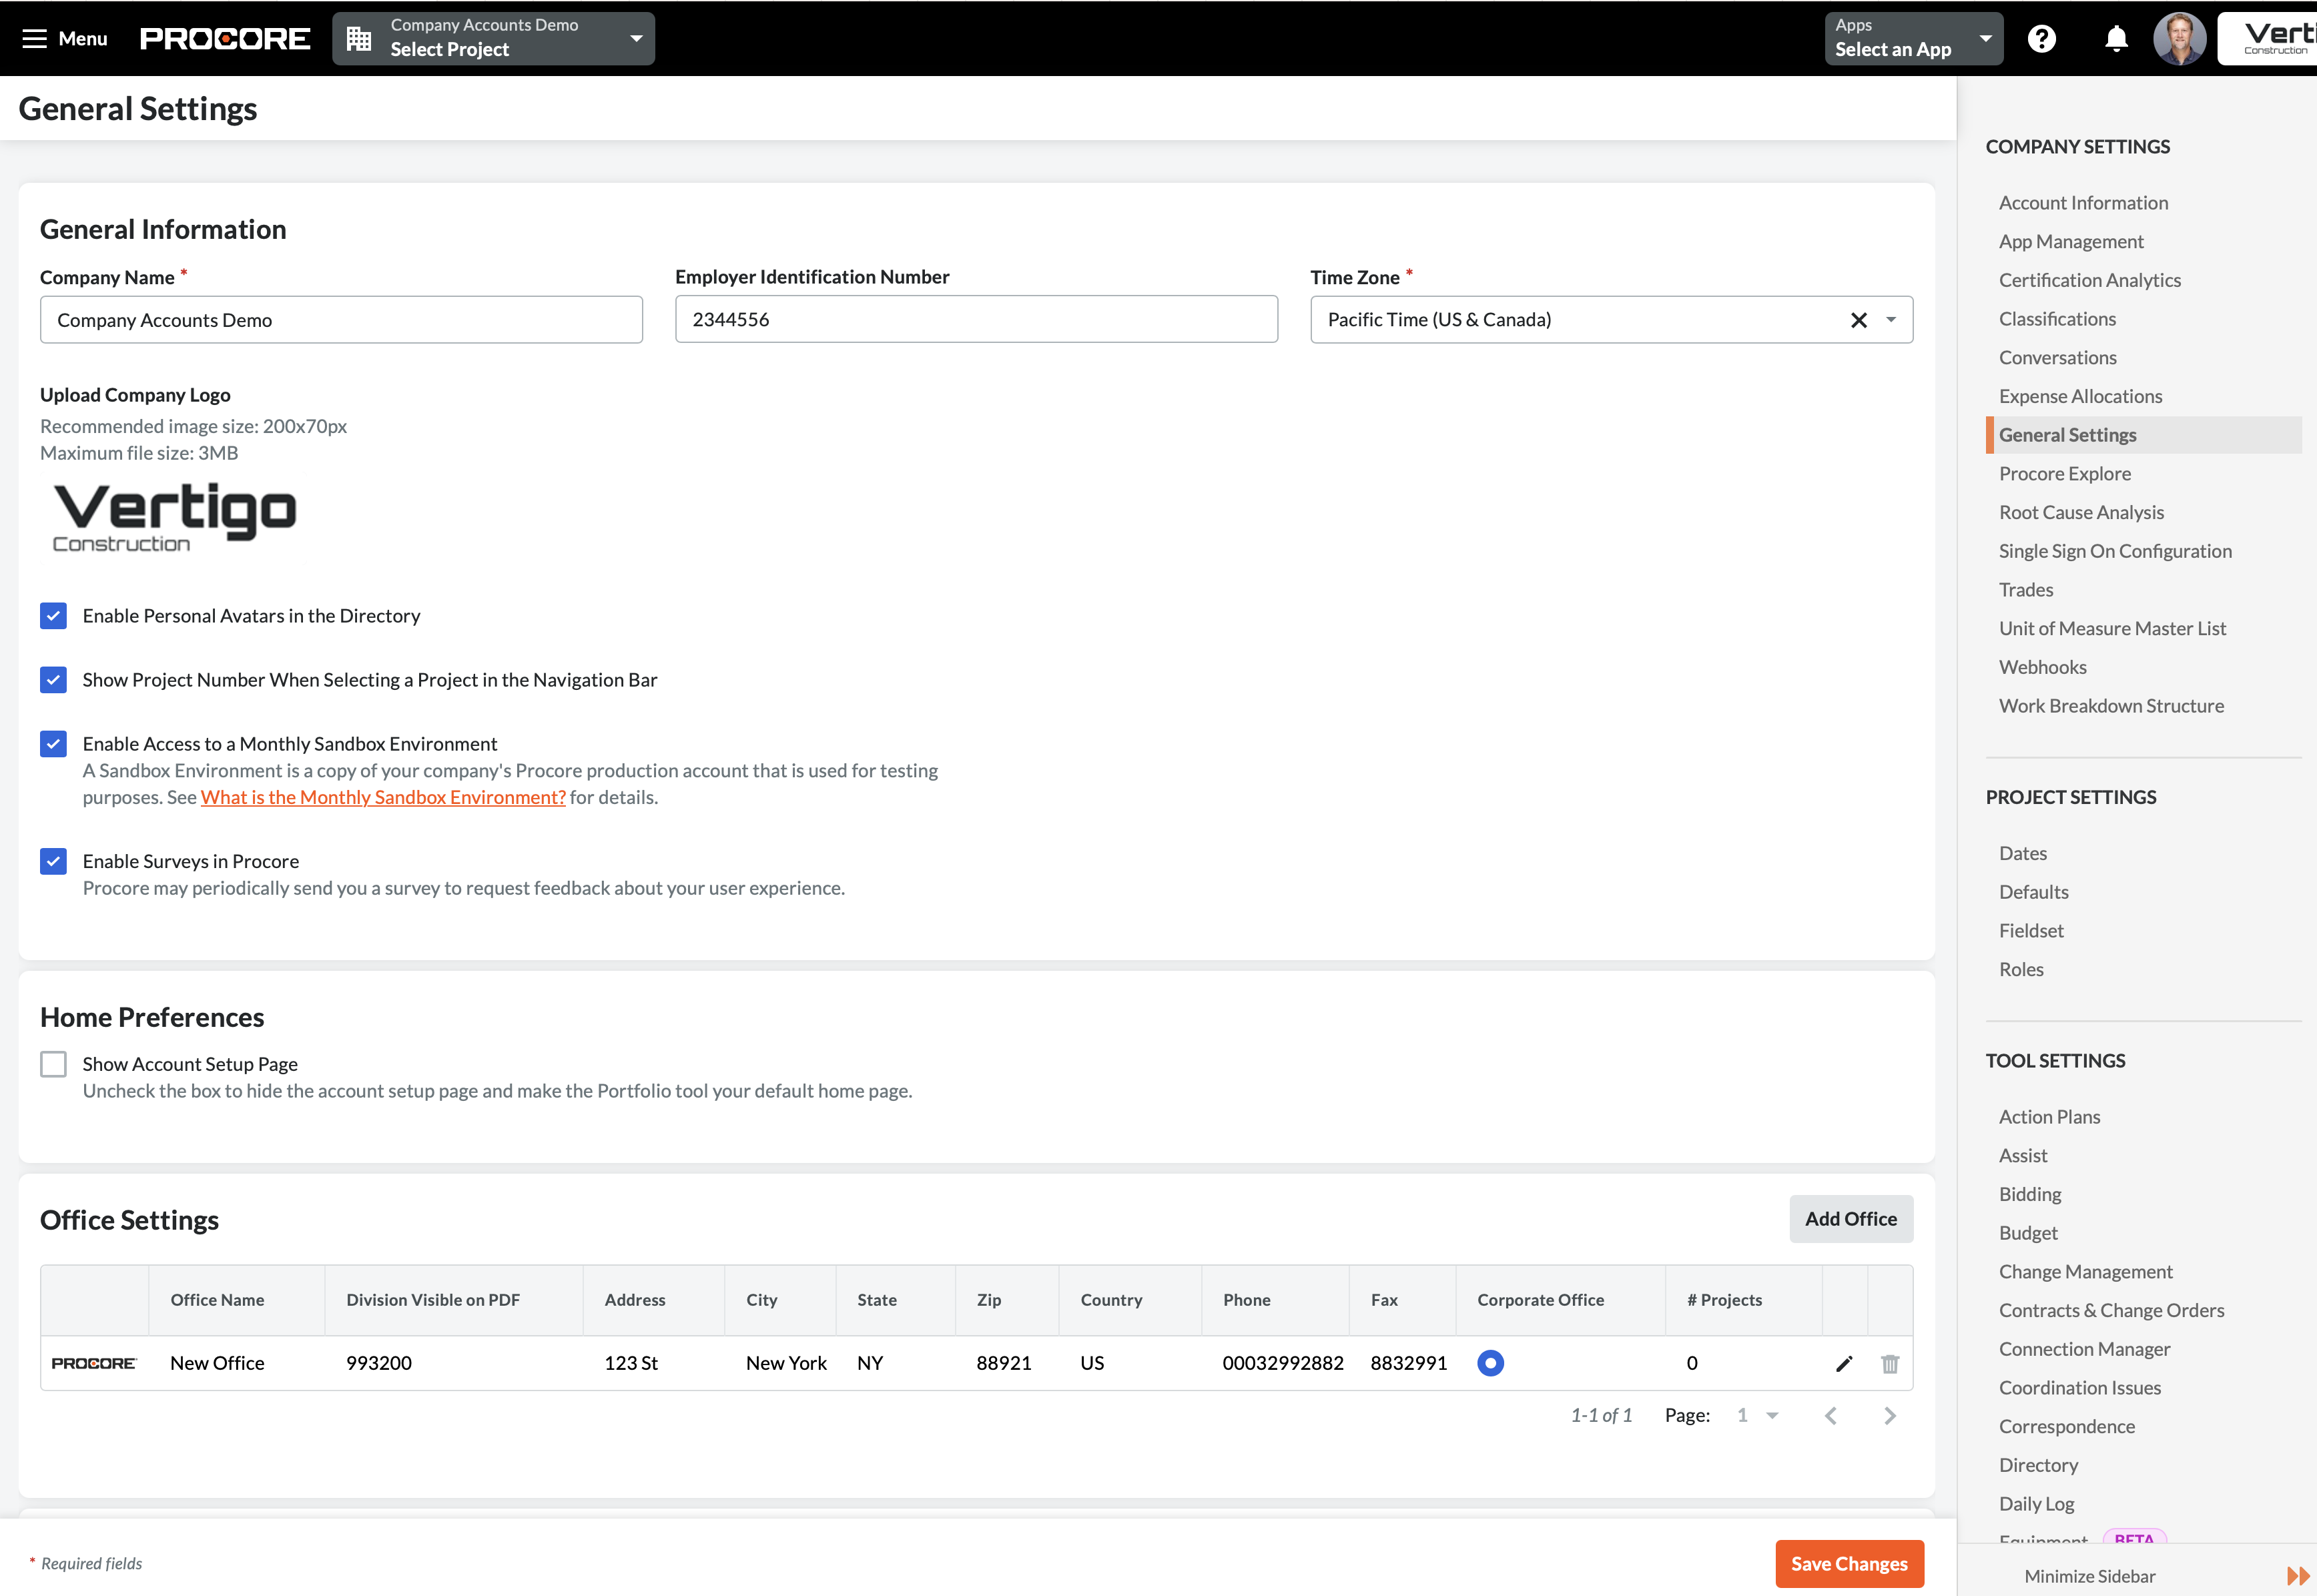2317x1596 pixels.
Task: Open help with the question mark icon
Action: coord(2042,38)
